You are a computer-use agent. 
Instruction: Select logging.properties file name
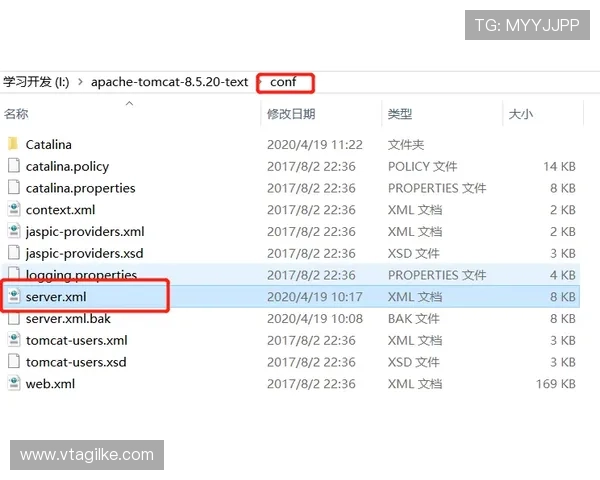pyautogui.click(x=81, y=274)
